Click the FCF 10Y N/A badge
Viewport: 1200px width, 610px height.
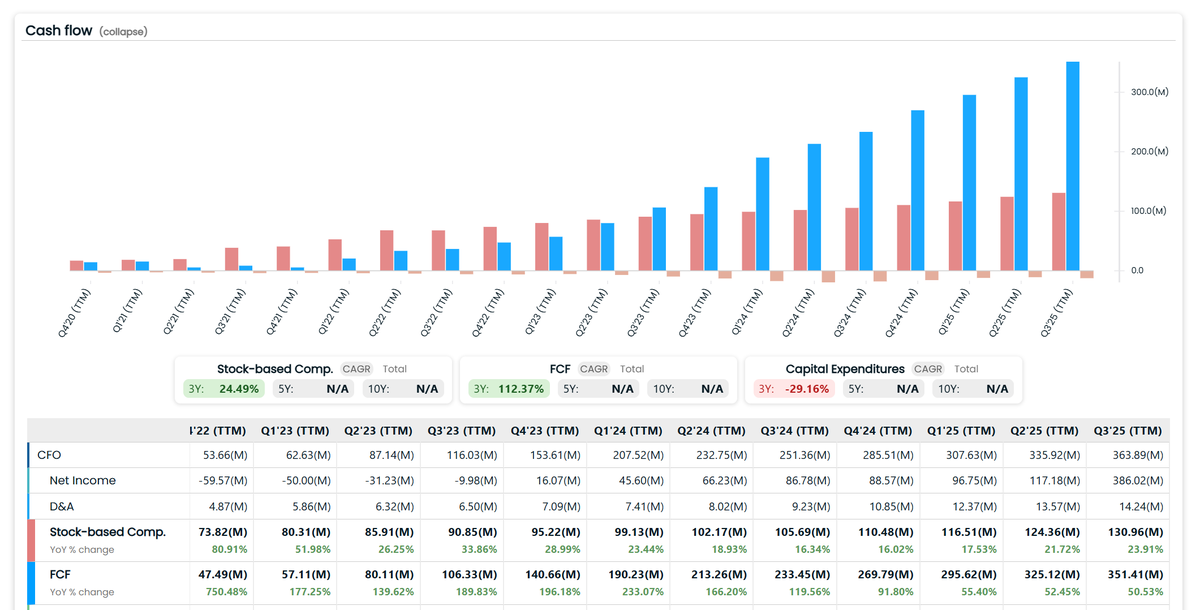[688, 389]
